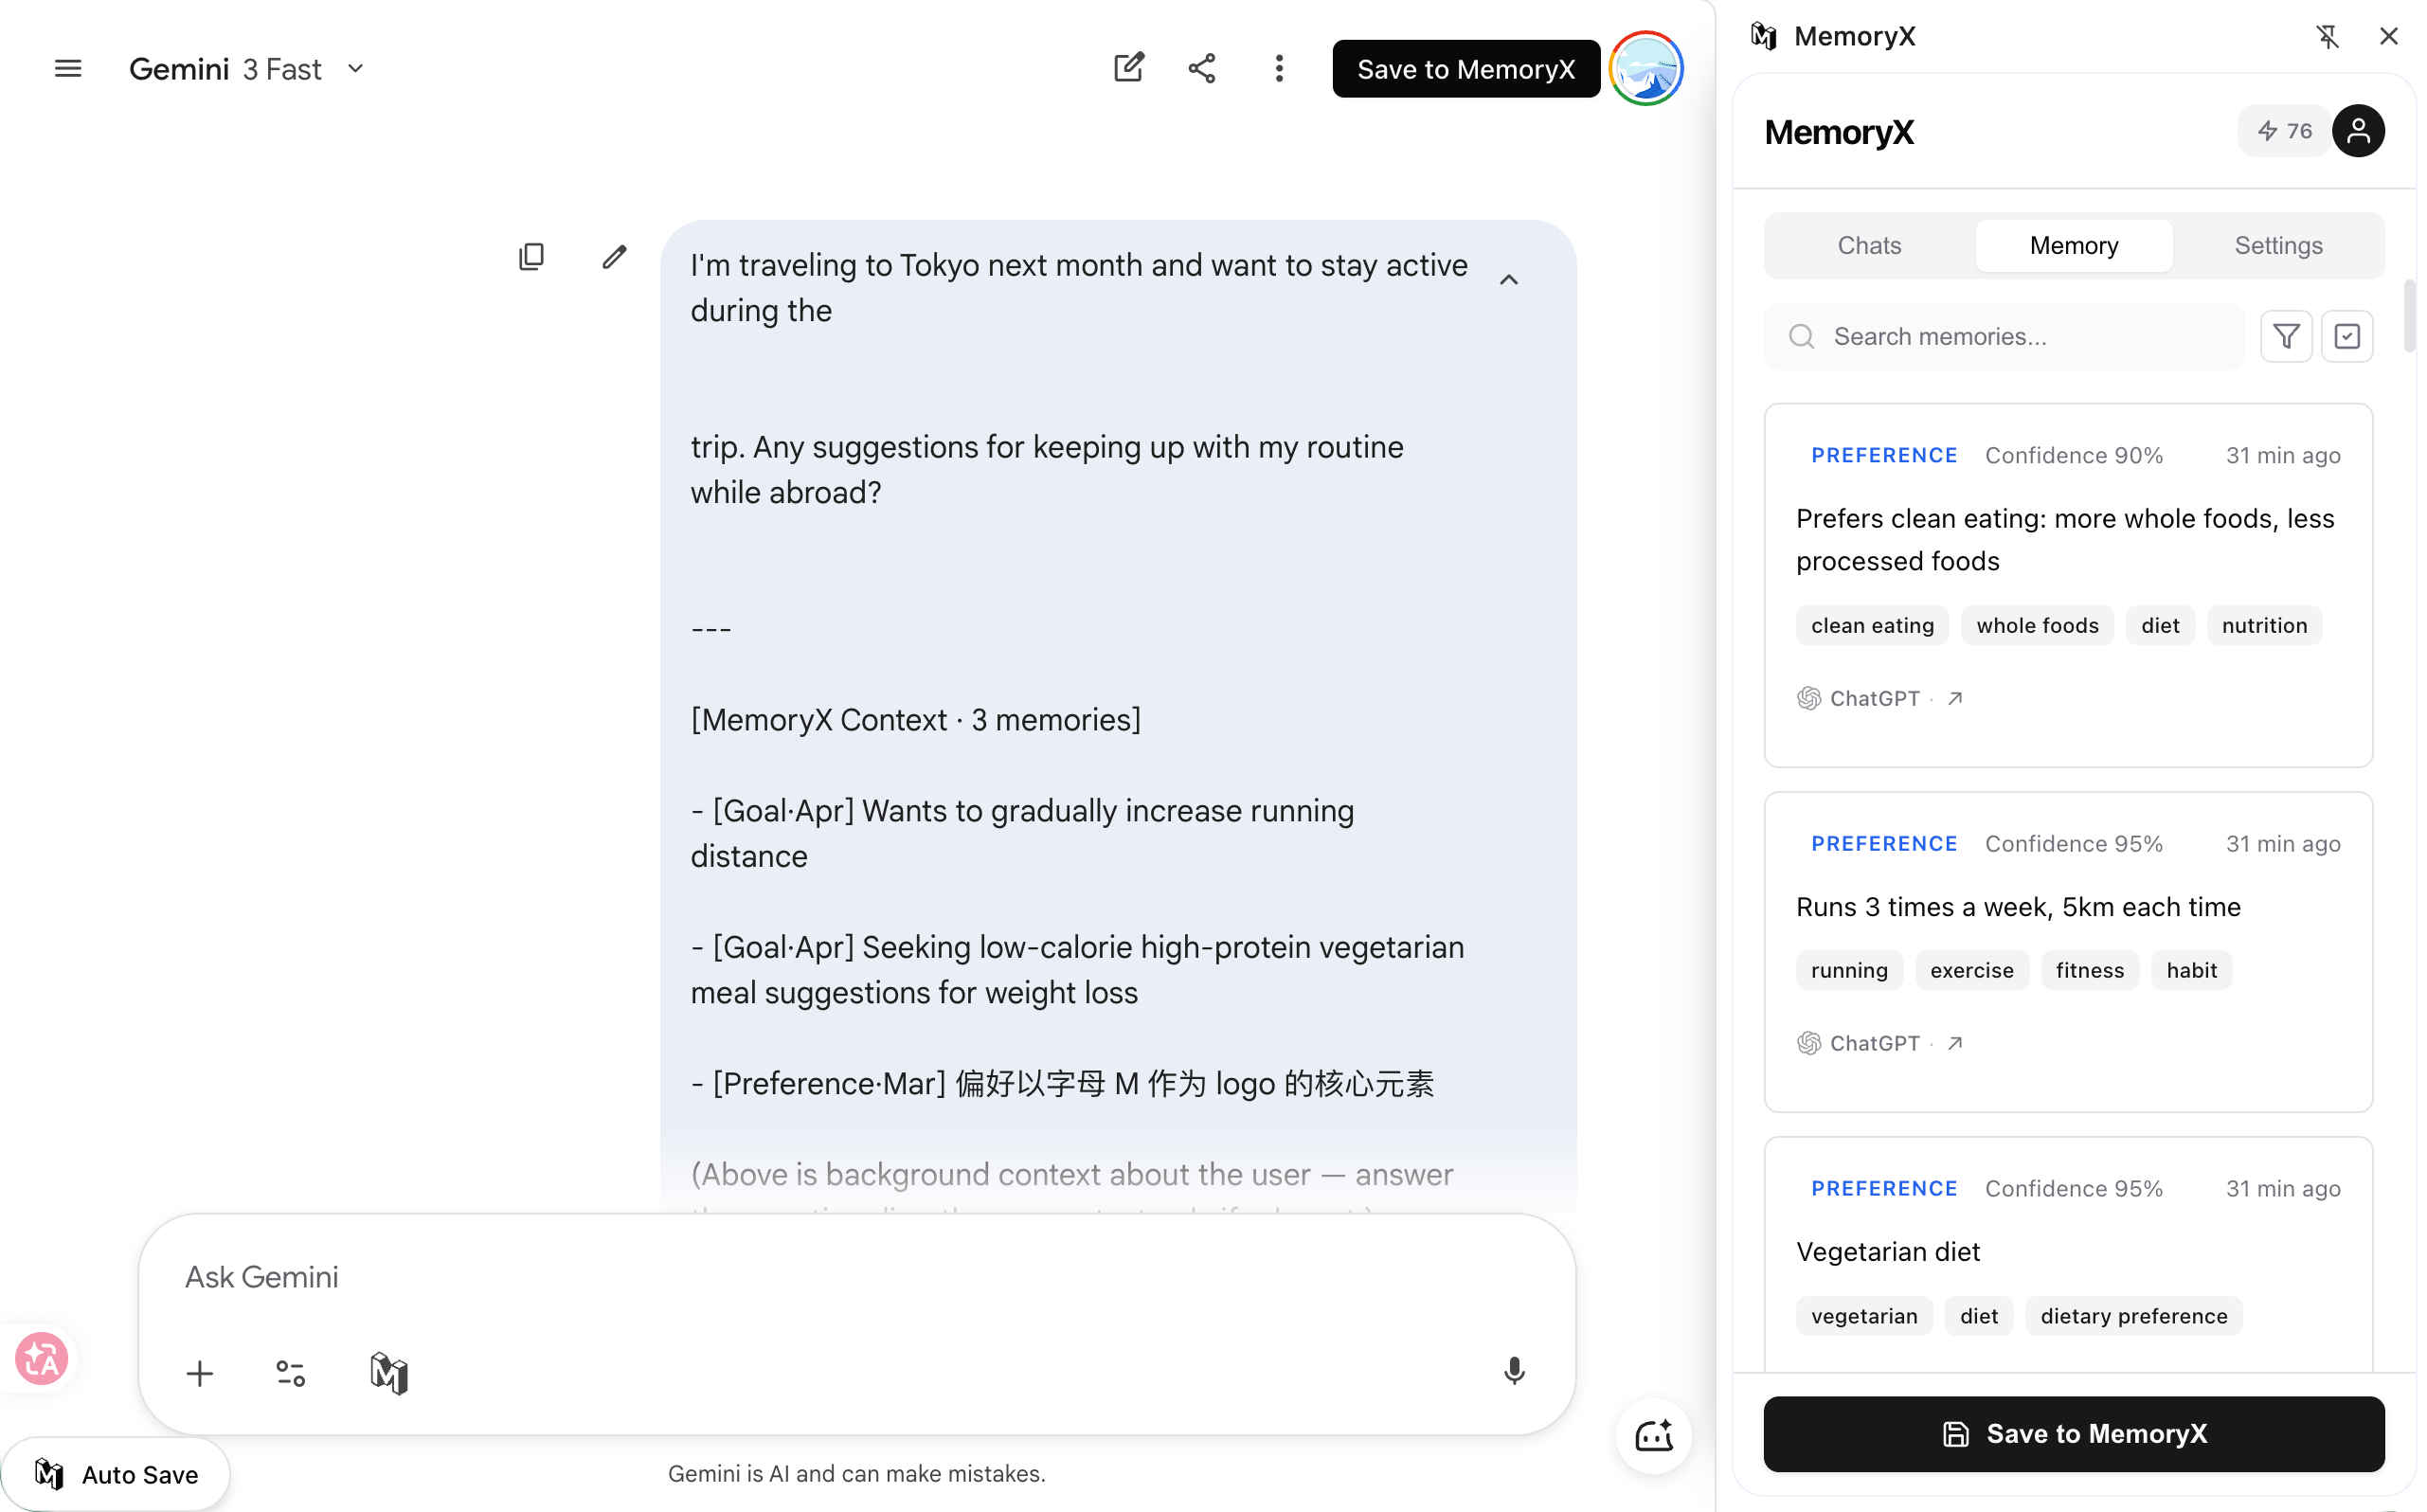
Task: Activate the microphone voice input
Action: pyautogui.click(x=1514, y=1371)
